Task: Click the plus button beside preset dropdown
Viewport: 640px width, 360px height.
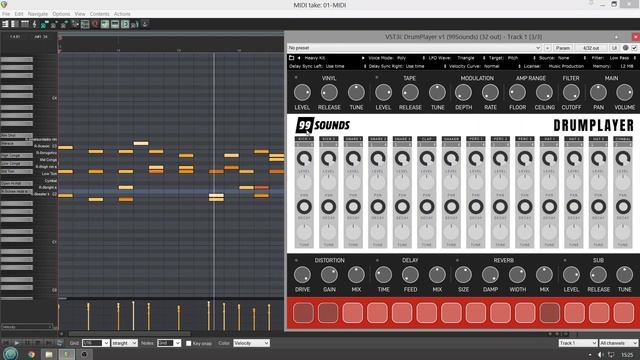Action: [x=547, y=48]
